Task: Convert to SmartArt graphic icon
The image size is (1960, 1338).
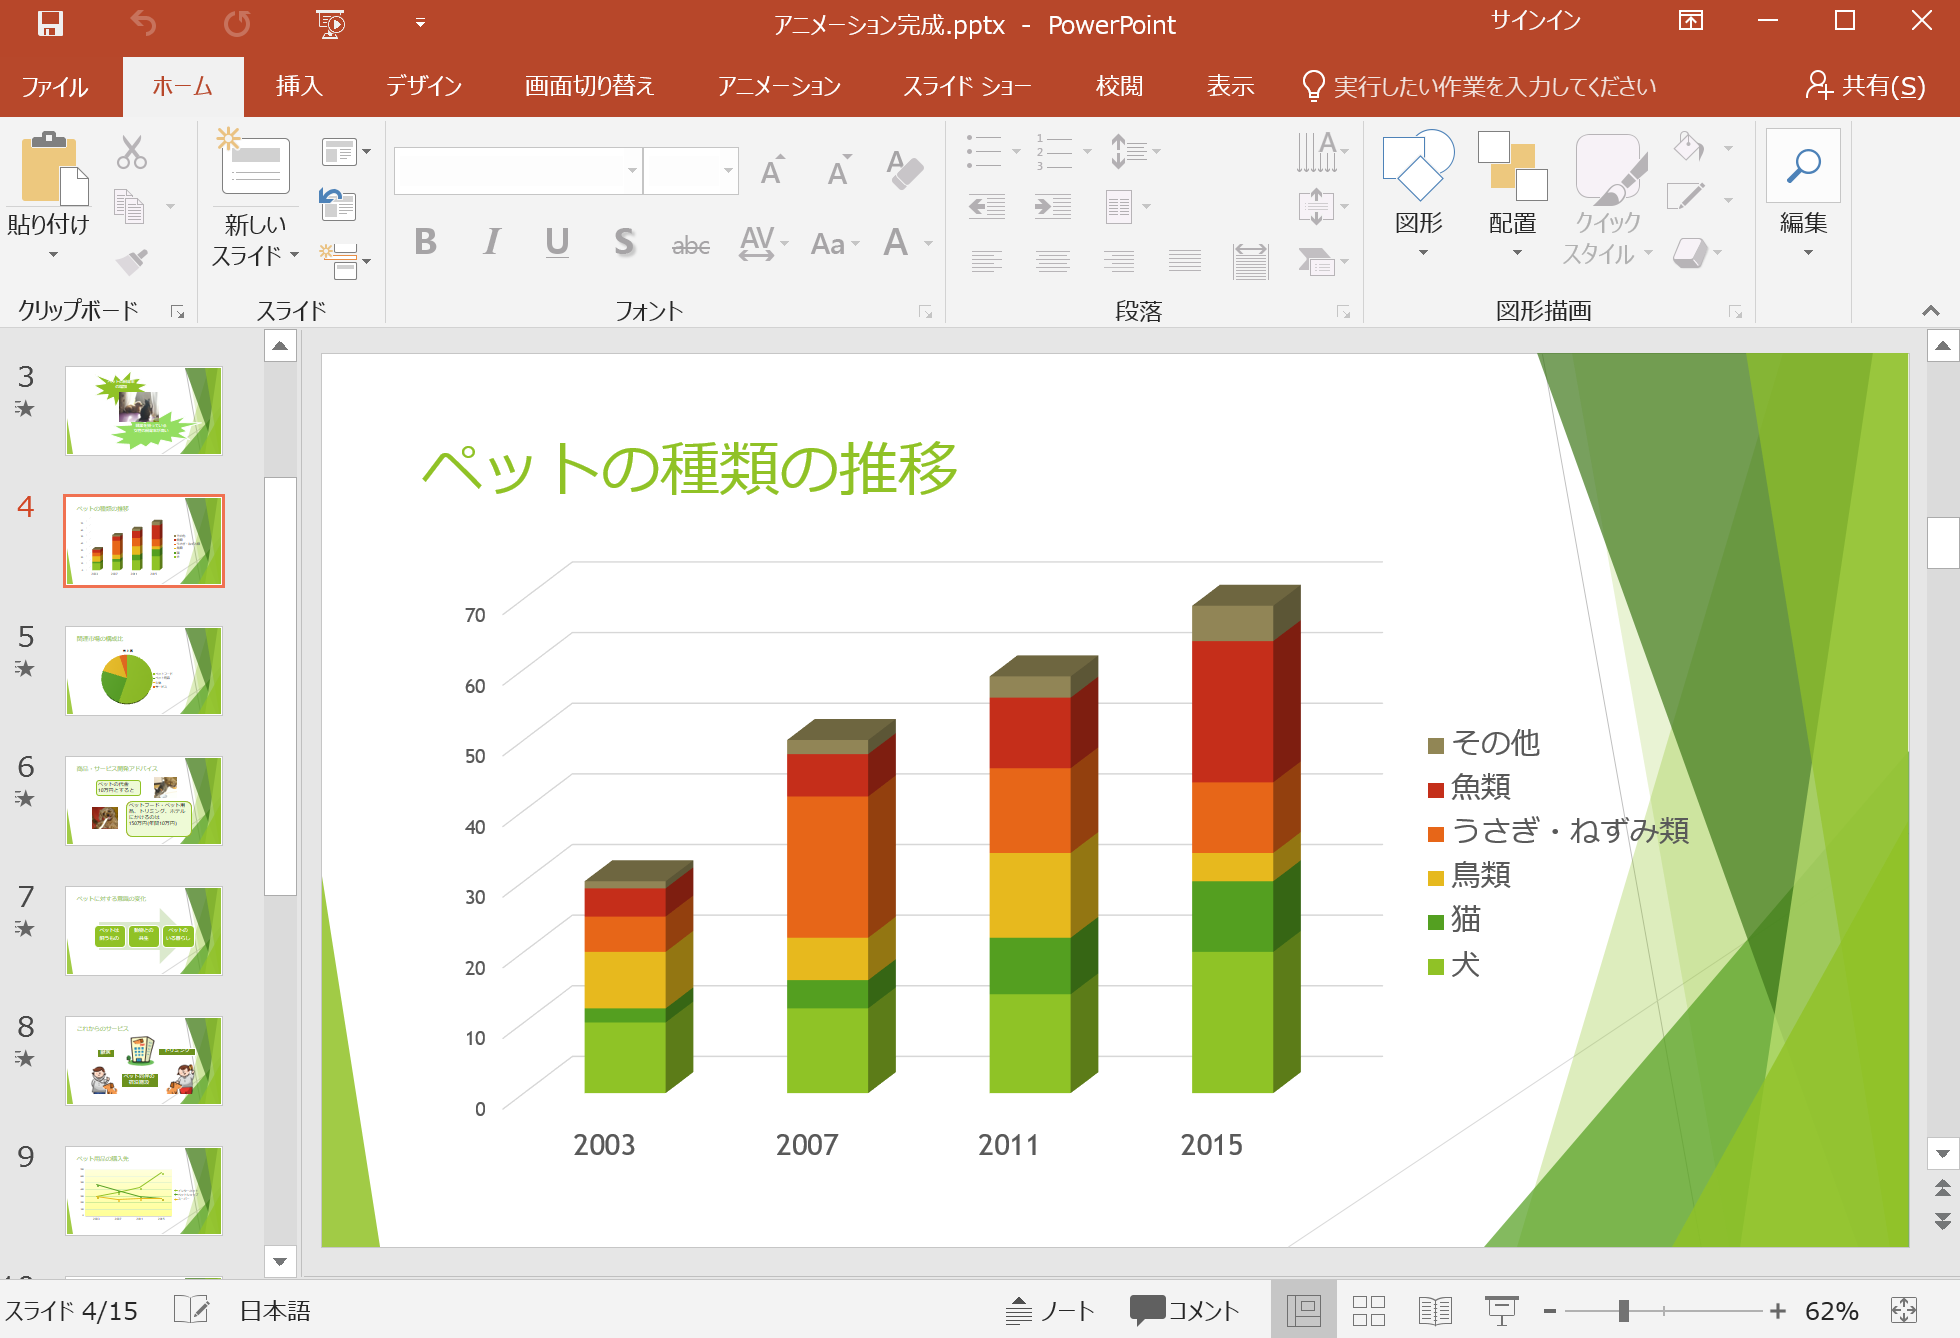Action: pyautogui.click(x=1322, y=262)
